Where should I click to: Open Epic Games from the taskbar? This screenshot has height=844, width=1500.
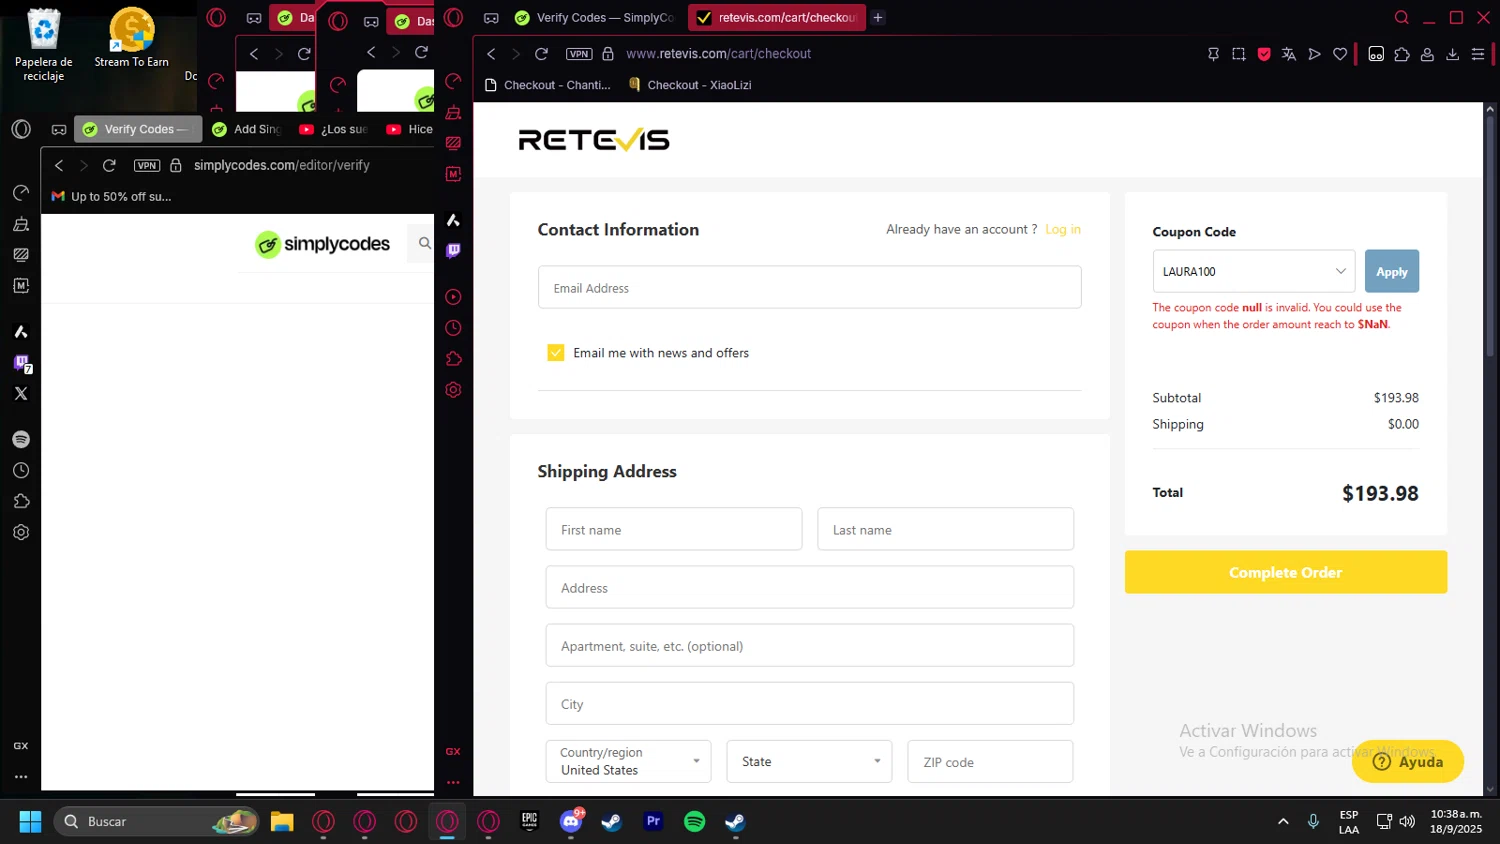(x=530, y=821)
